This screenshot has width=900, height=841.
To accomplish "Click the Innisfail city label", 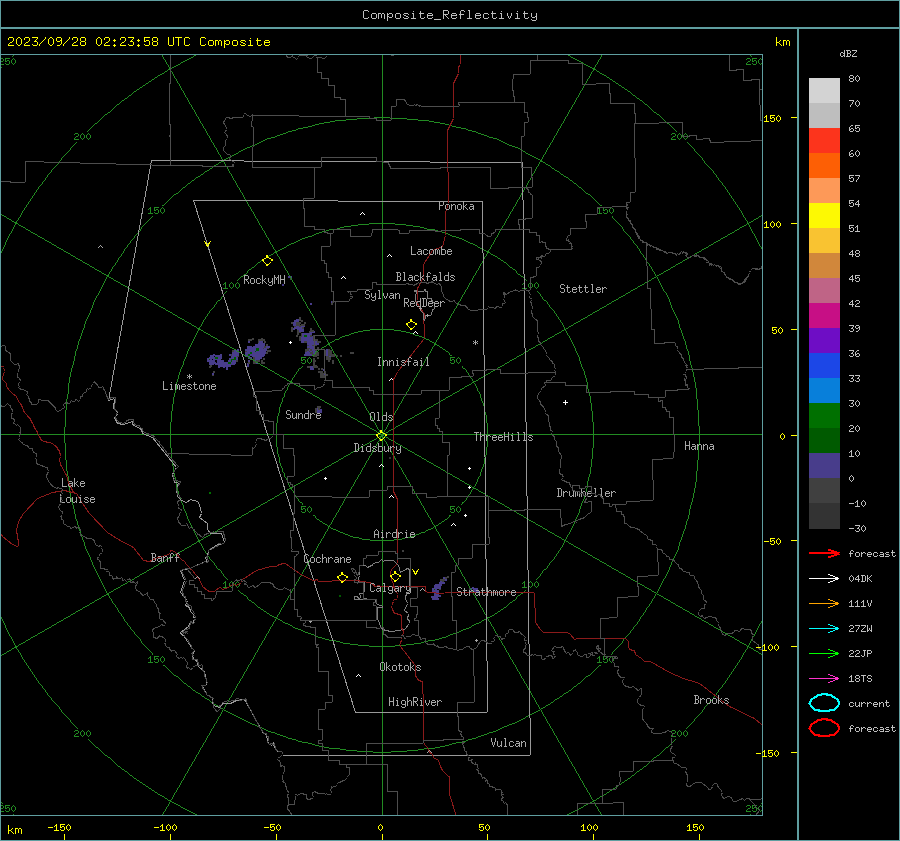I will point(403,362).
